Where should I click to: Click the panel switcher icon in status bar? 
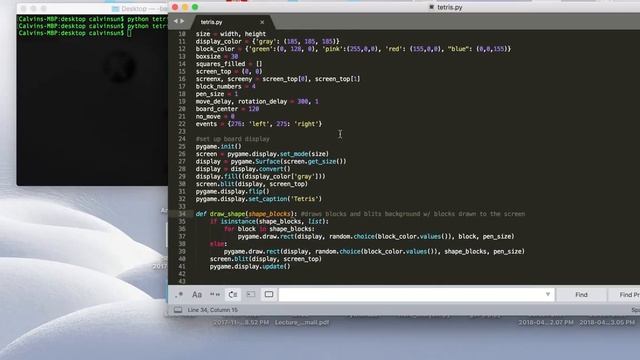point(178,310)
